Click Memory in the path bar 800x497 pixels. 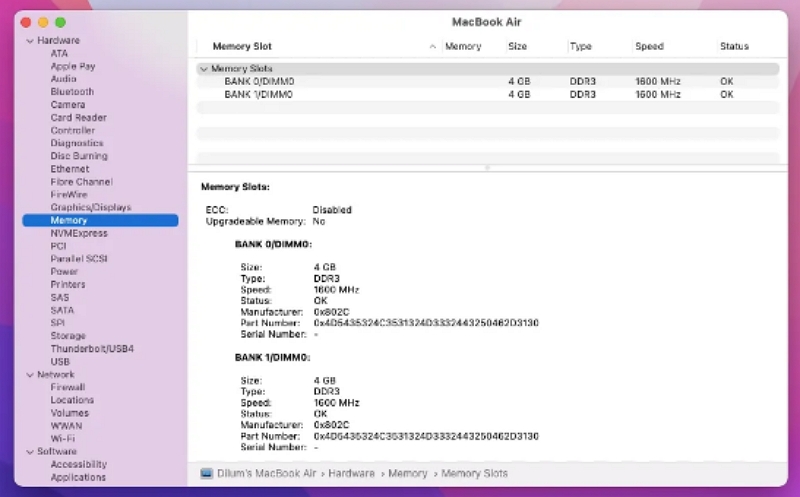(x=408, y=474)
